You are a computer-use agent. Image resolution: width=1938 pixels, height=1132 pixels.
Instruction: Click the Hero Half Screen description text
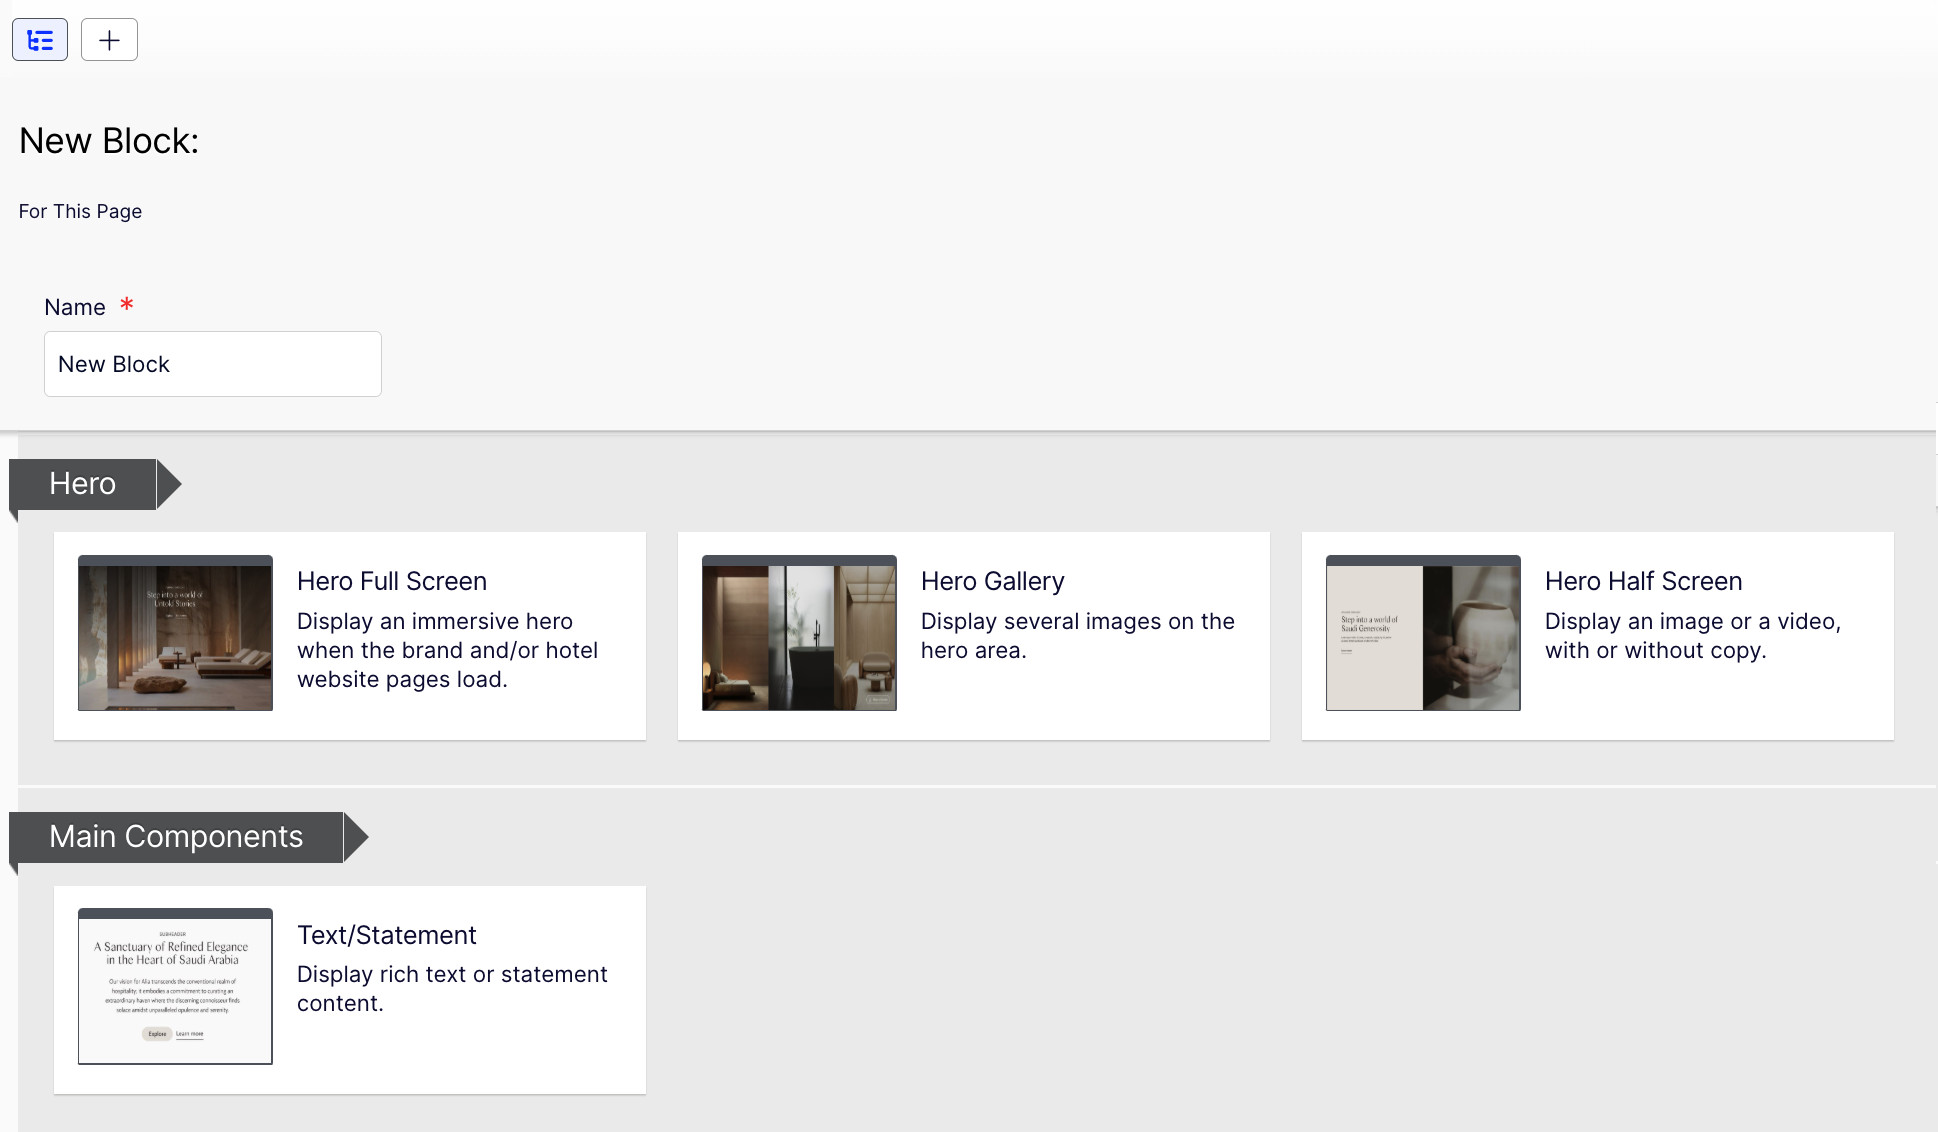(x=1692, y=636)
